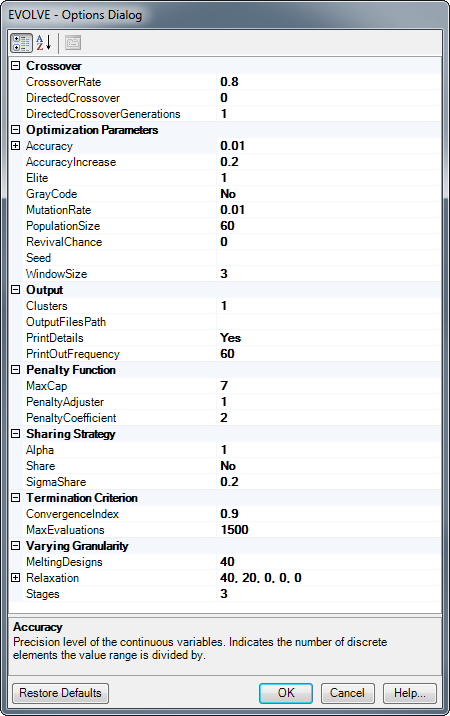Sort properties with the Alphabetical icon
This screenshot has height=716, width=450.
click(44, 43)
